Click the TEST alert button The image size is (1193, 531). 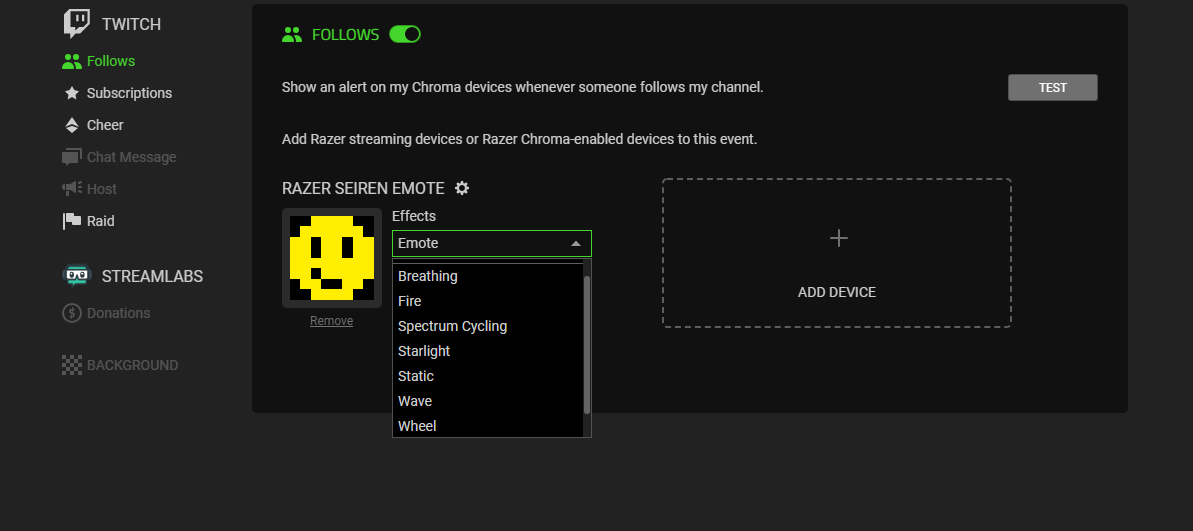[1053, 87]
